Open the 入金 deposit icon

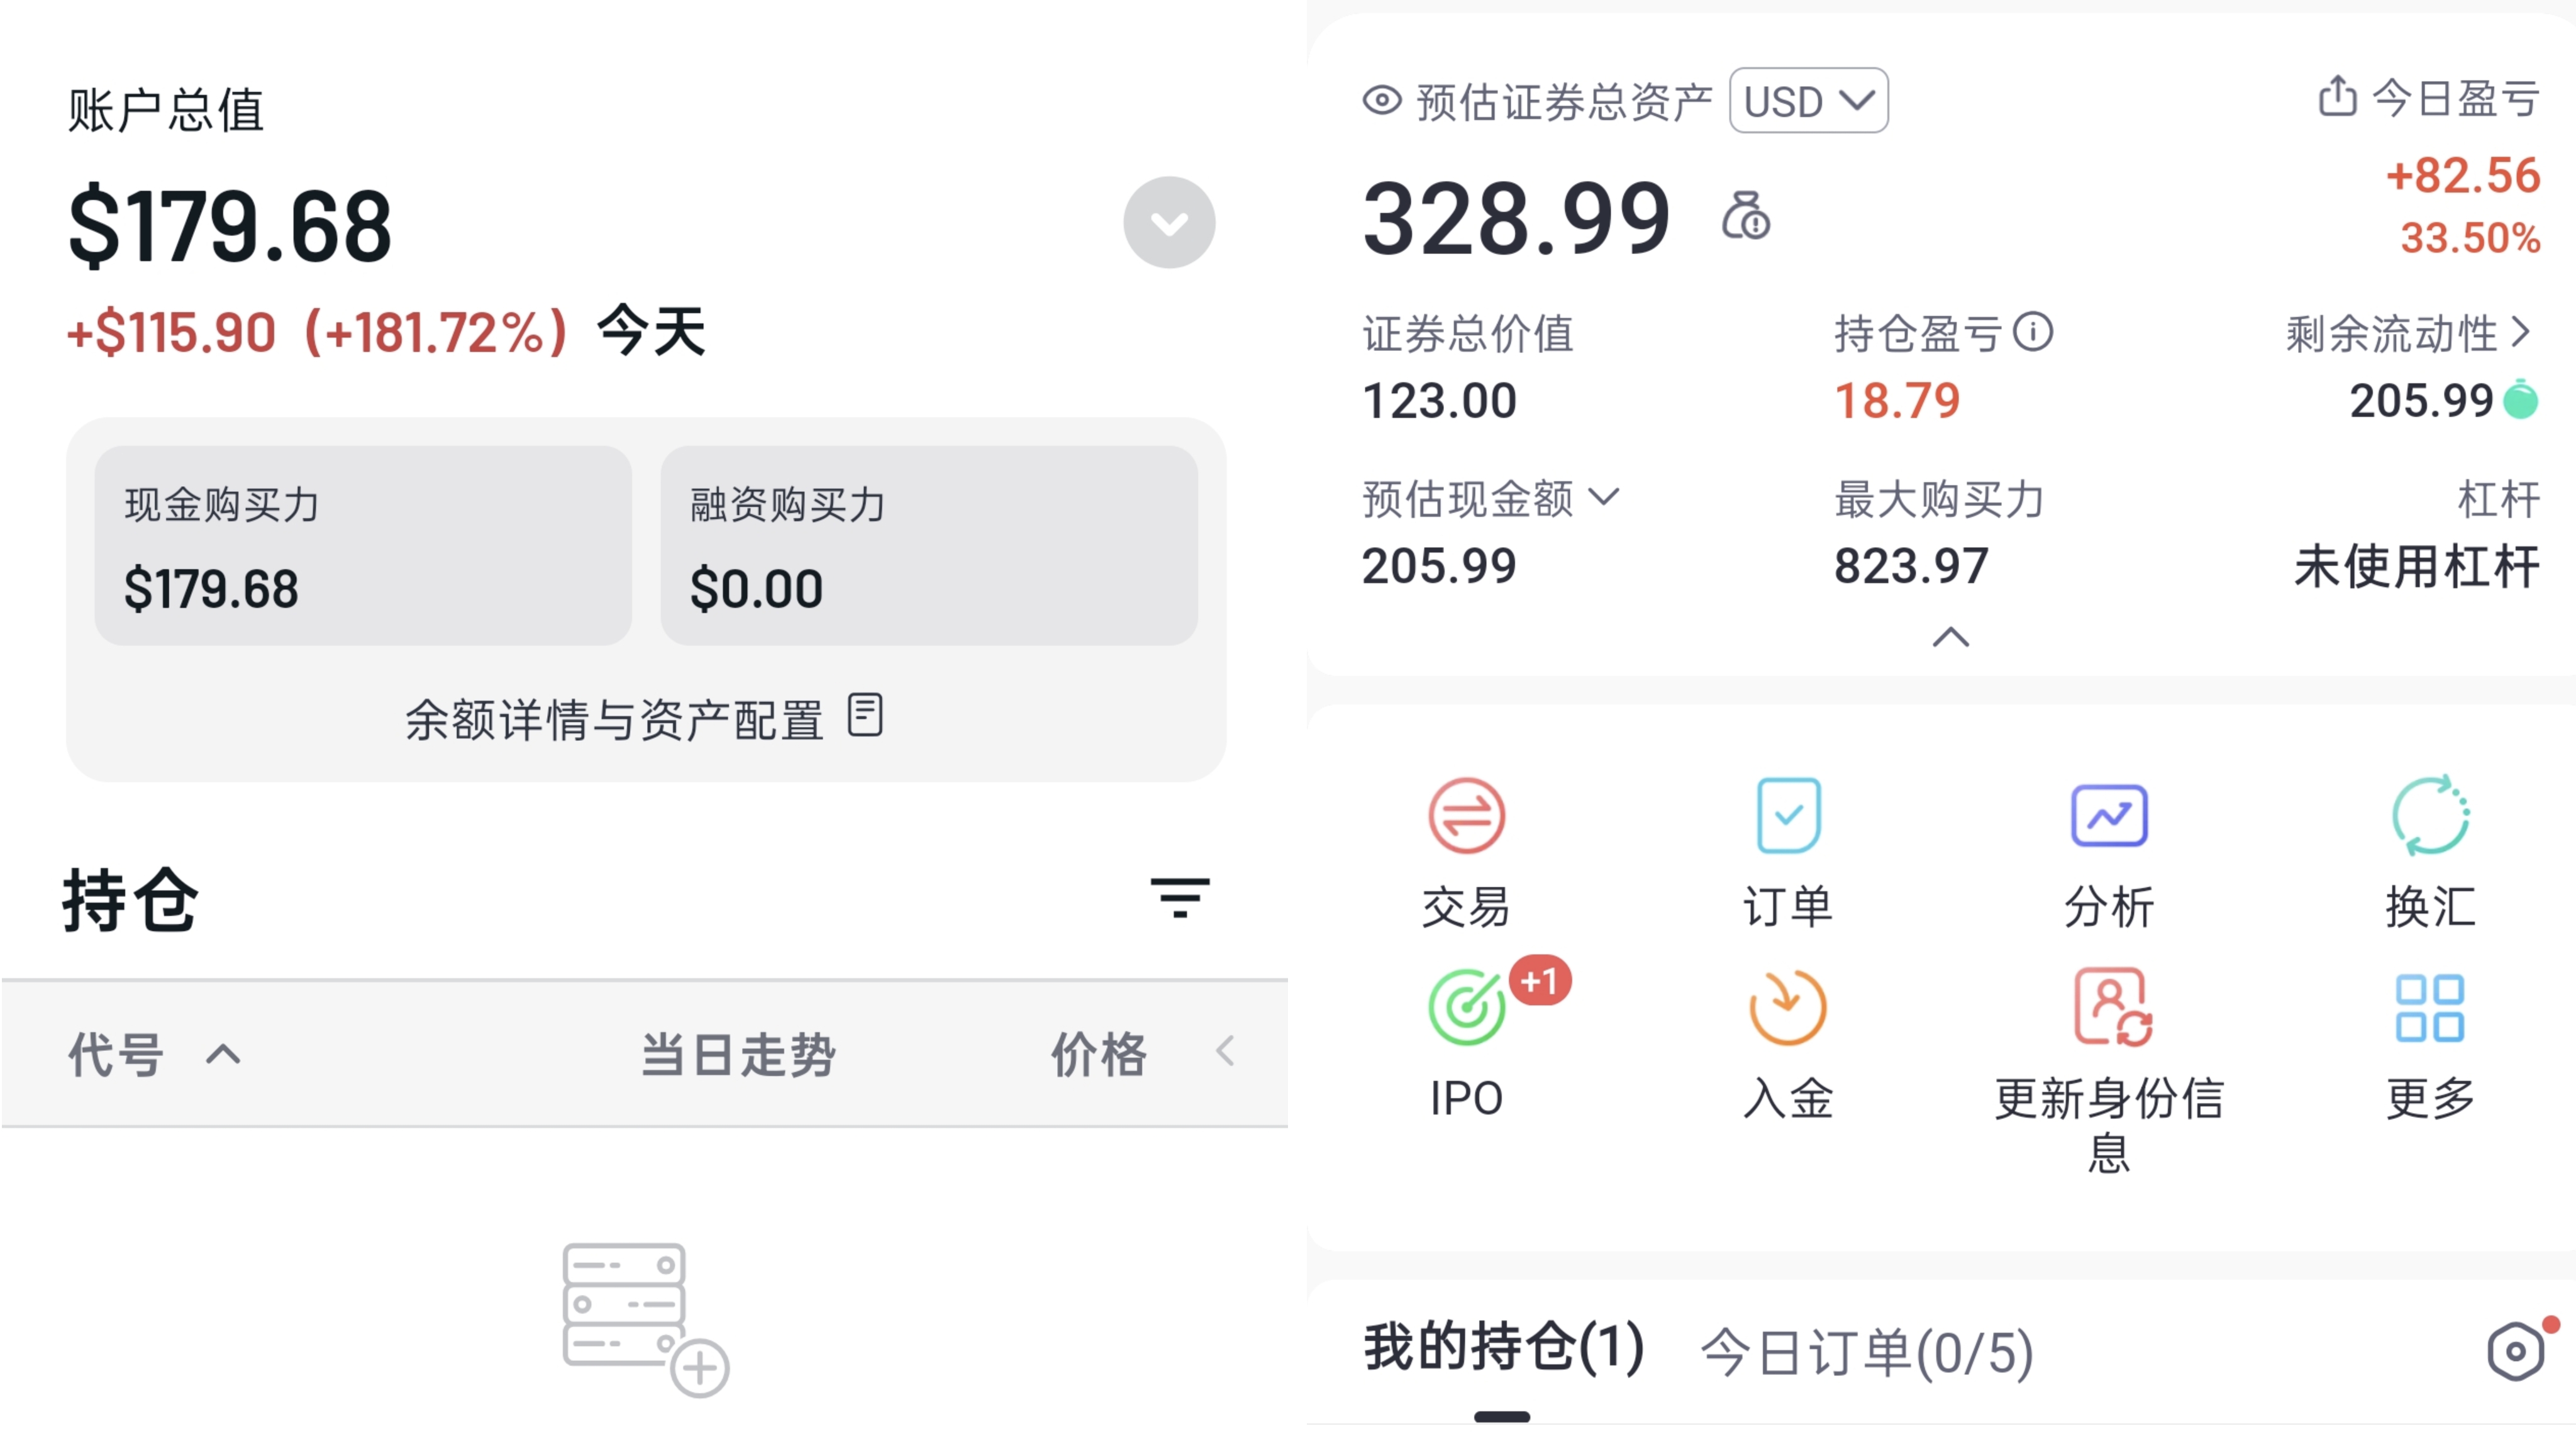1788,1007
